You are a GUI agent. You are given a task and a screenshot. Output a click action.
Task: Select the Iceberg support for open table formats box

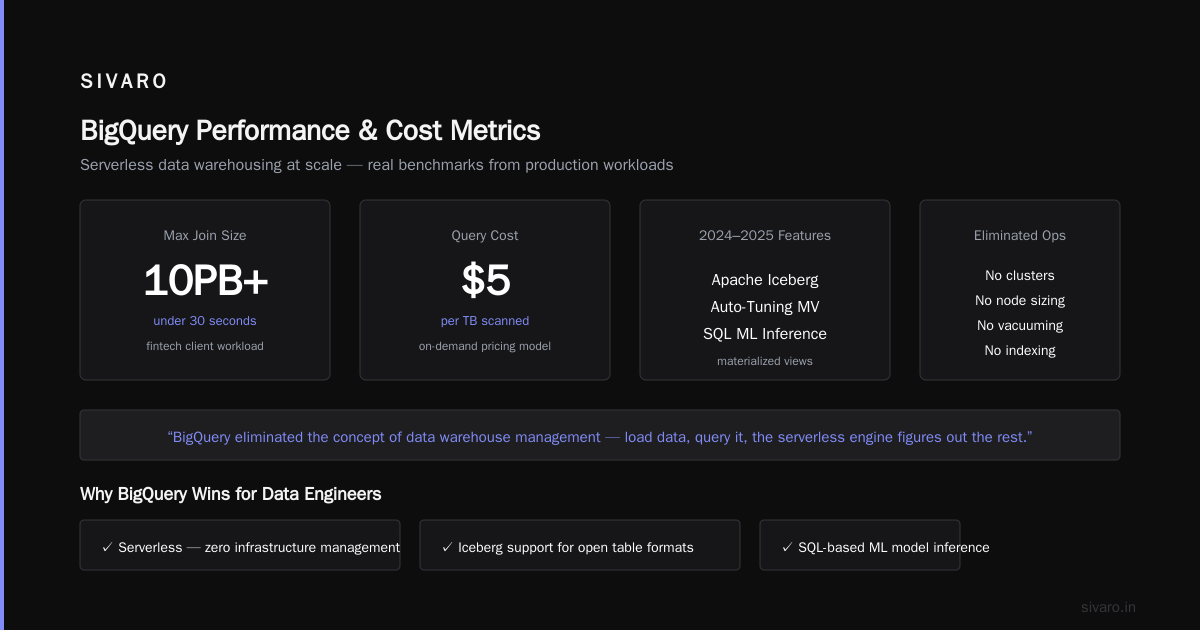pyautogui.click(x=580, y=545)
